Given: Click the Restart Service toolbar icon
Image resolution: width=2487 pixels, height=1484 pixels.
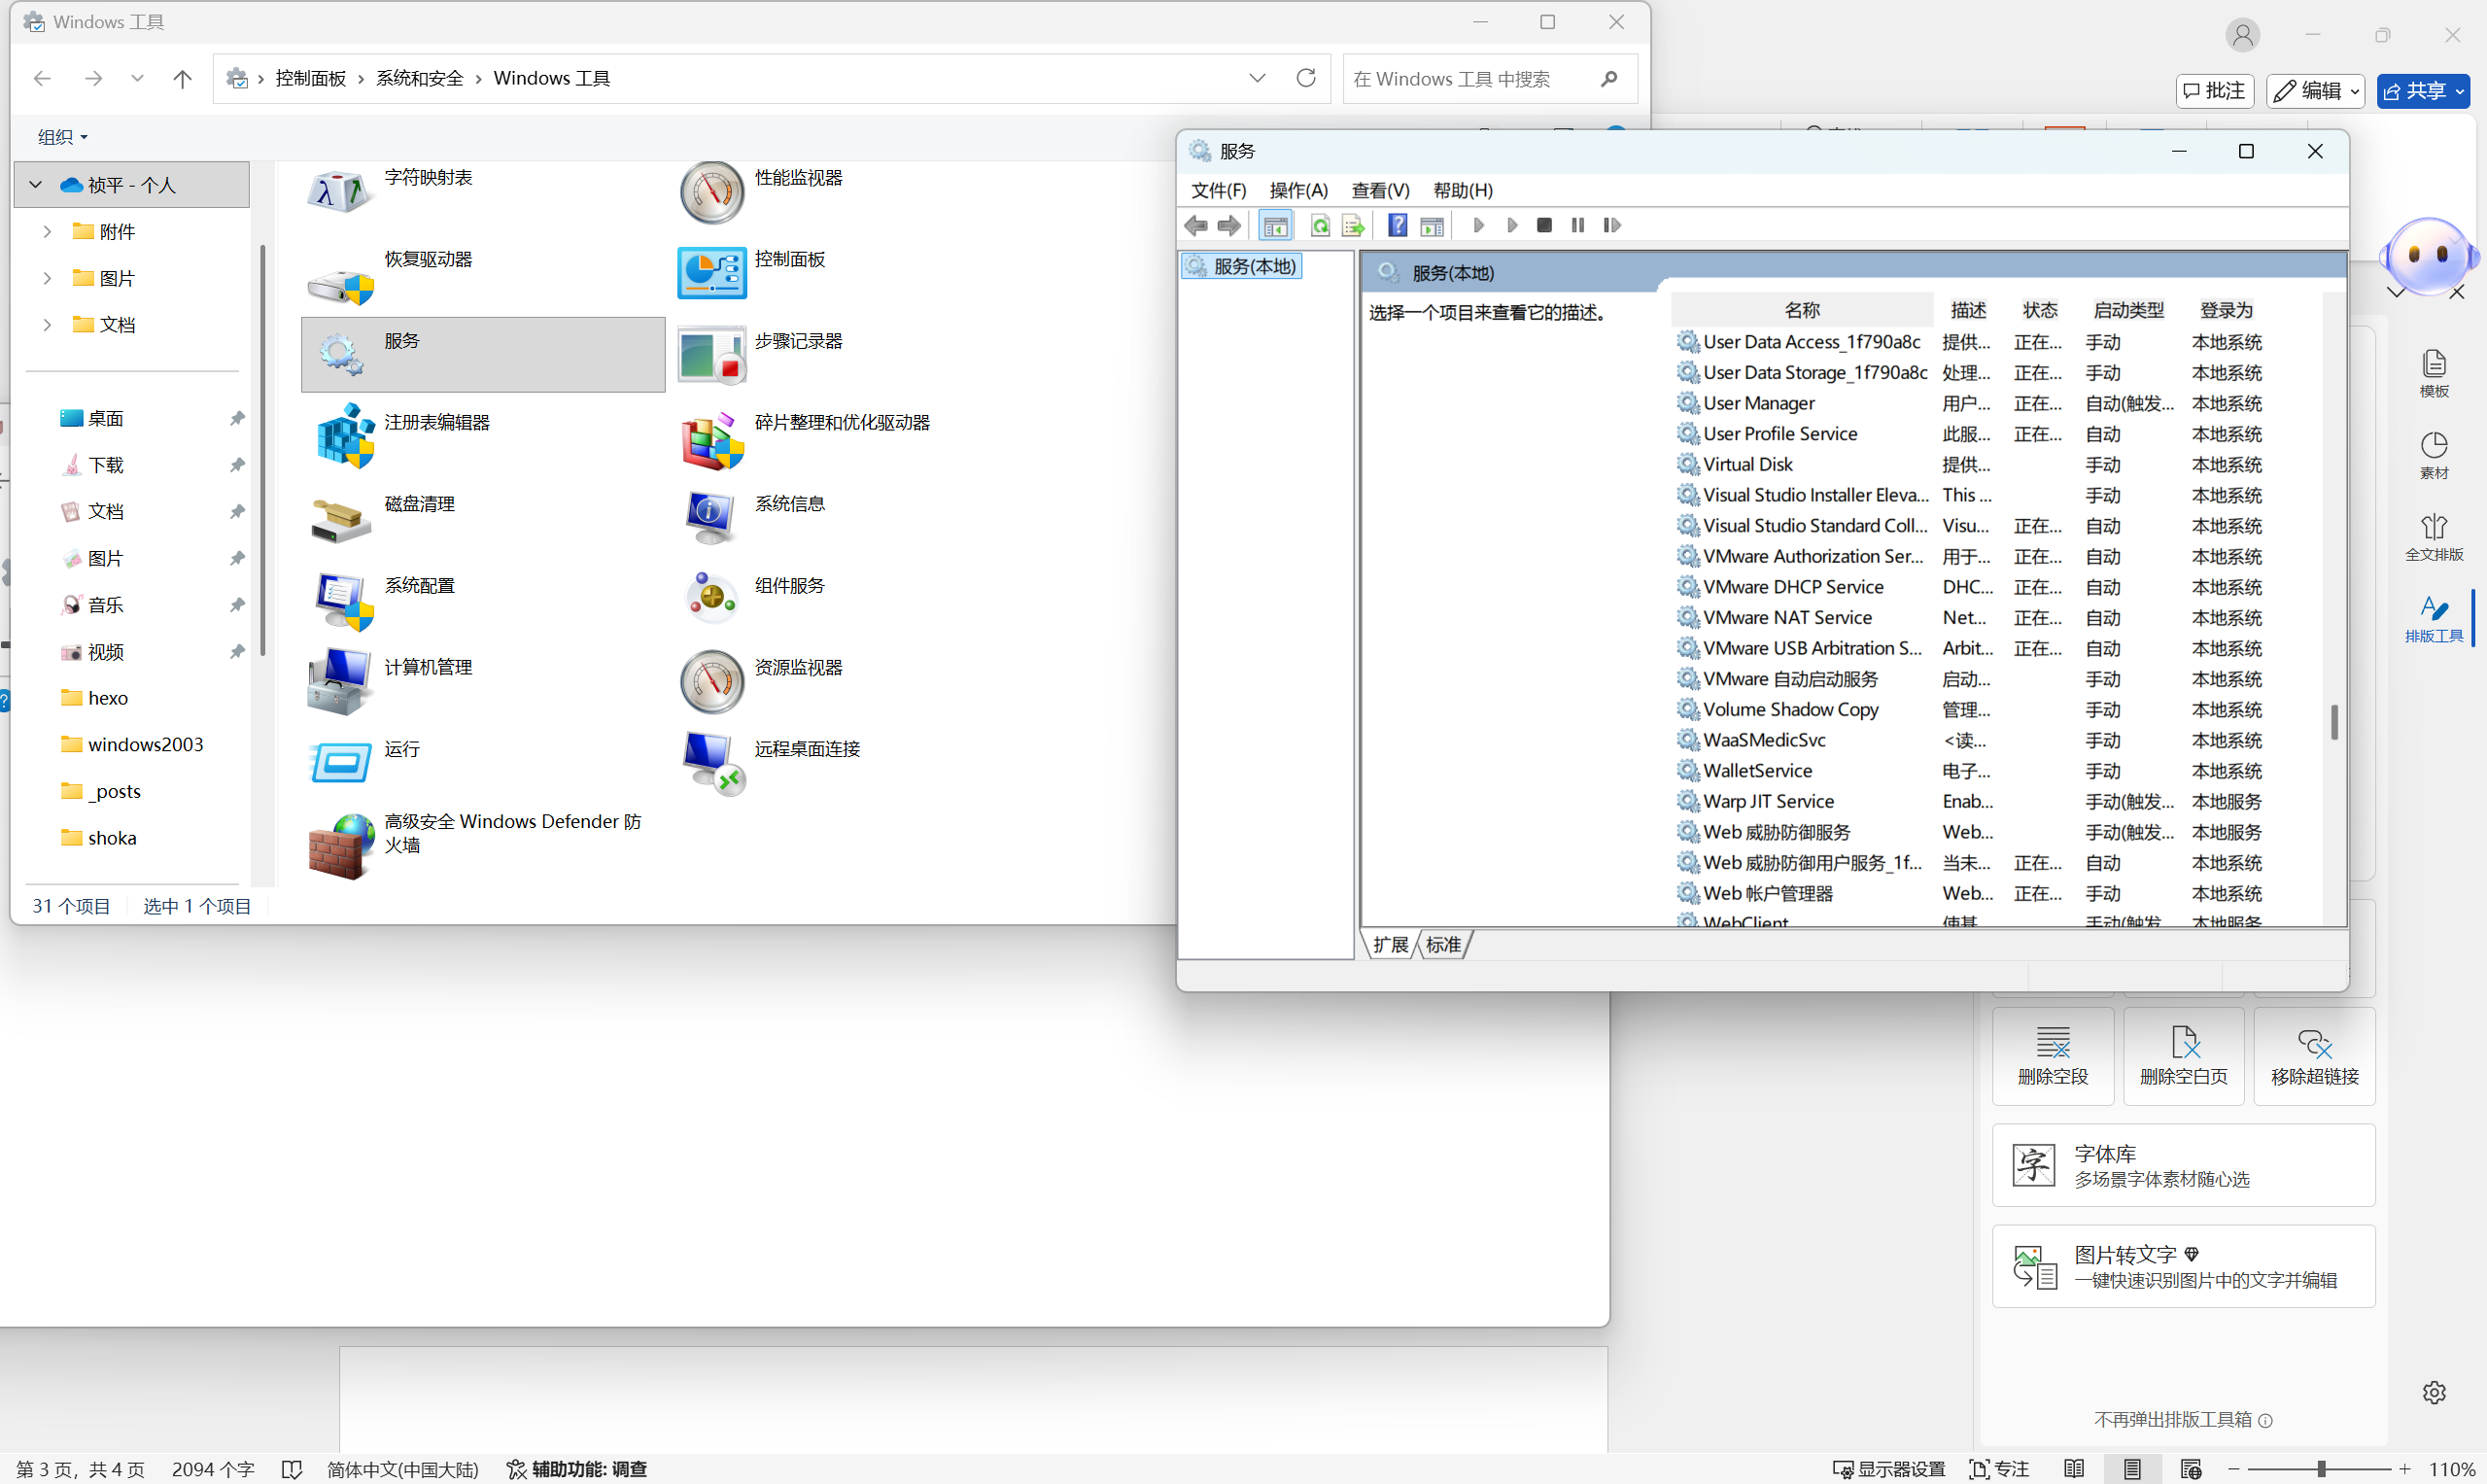Looking at the screenshot, I should pos(1611,225).
